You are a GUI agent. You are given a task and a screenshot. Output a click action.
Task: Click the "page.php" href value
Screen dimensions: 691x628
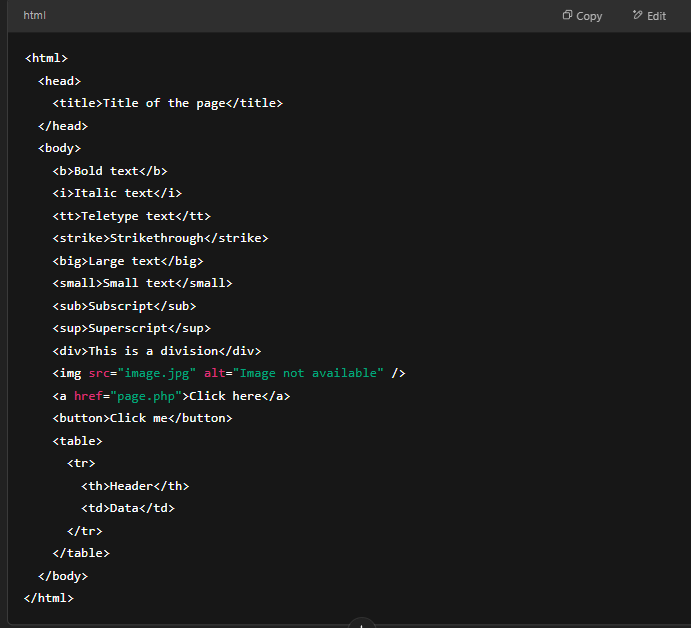[x=146, y=396]
